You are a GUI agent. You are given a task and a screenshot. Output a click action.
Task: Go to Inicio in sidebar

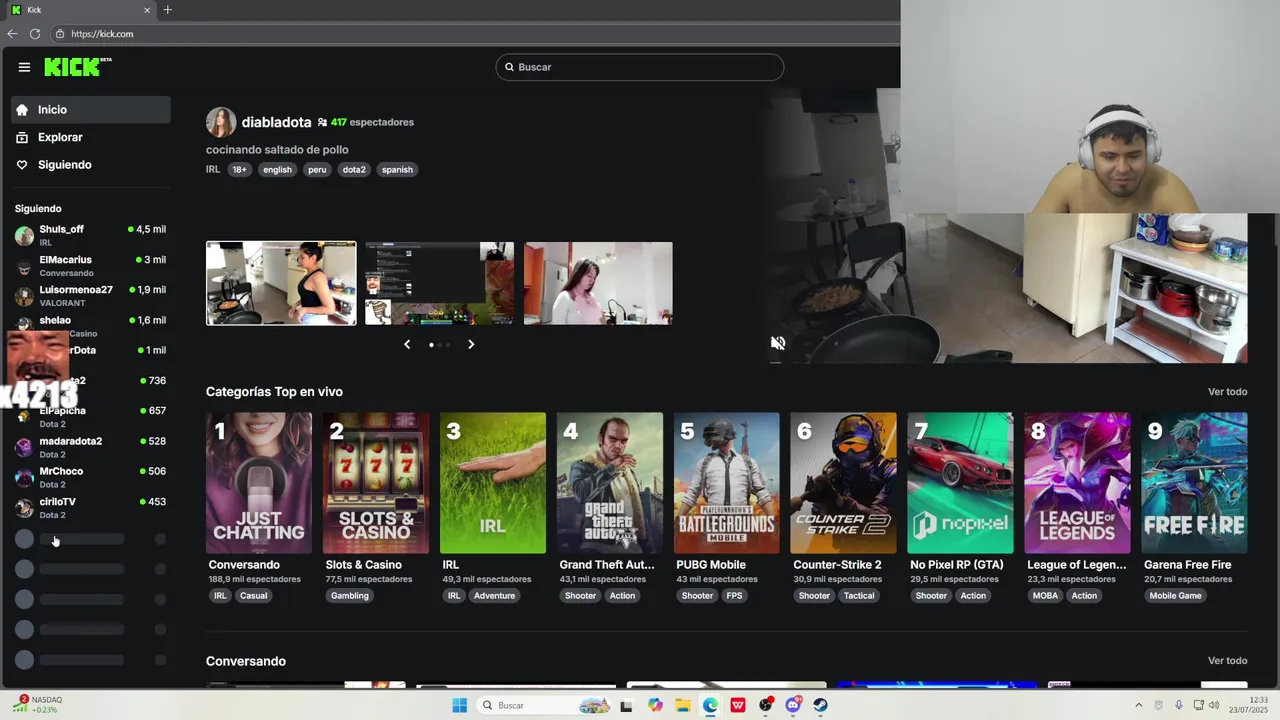[90, 110]
